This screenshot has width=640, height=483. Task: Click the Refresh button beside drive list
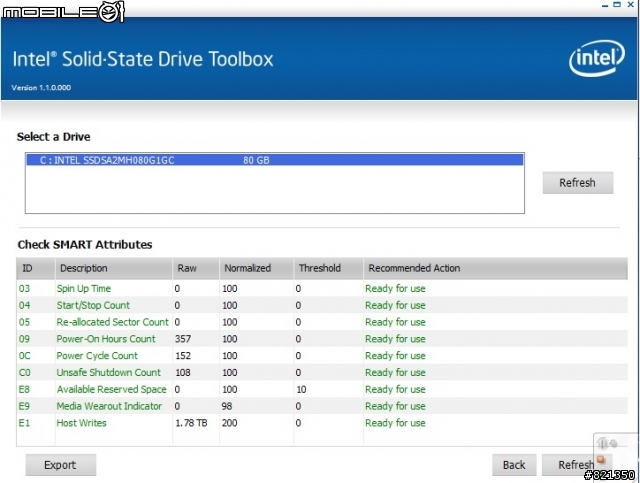[x=578, y=183]
